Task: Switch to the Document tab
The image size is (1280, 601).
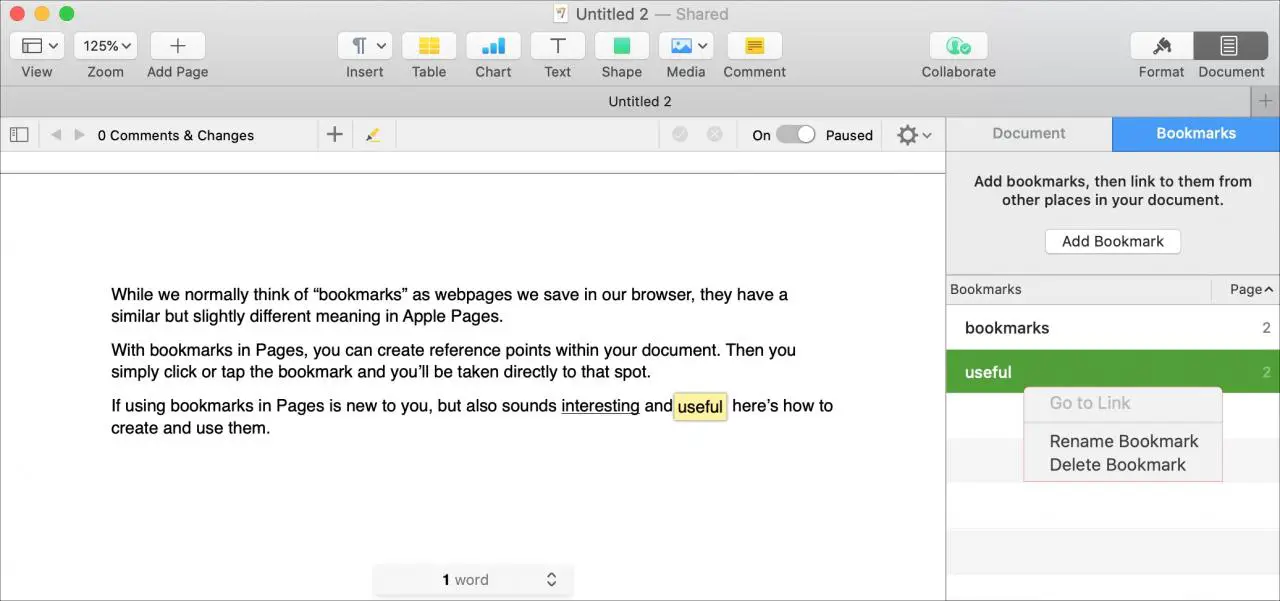Action: (x=1029, y=134)
